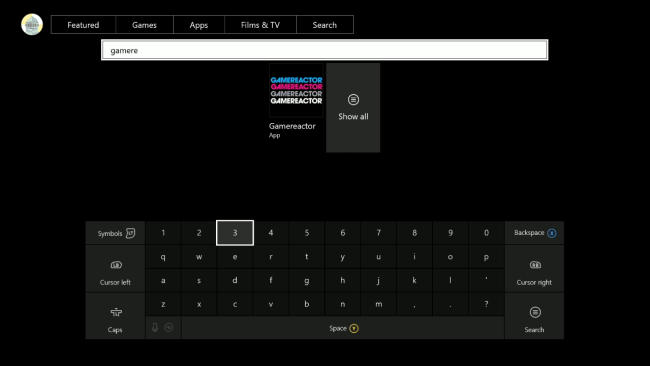Image resolution: width=650 pixels, height=366 pixels.
Task: Switch to the Games tab
Action: click(x=144, y=25)
